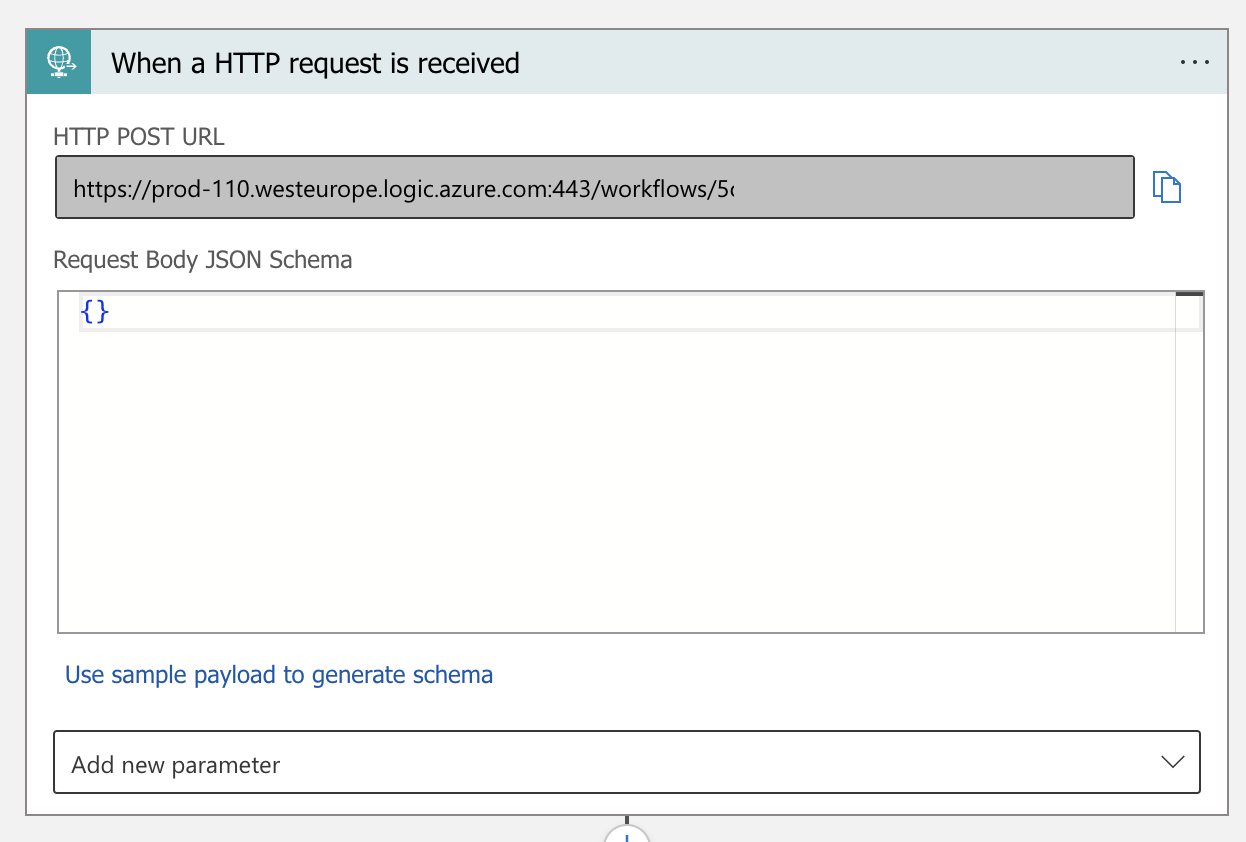The height and width of the screenshot is (842, 1246).
Task: Click the plus icon below the trigger card
Action: tap(627, 836)
